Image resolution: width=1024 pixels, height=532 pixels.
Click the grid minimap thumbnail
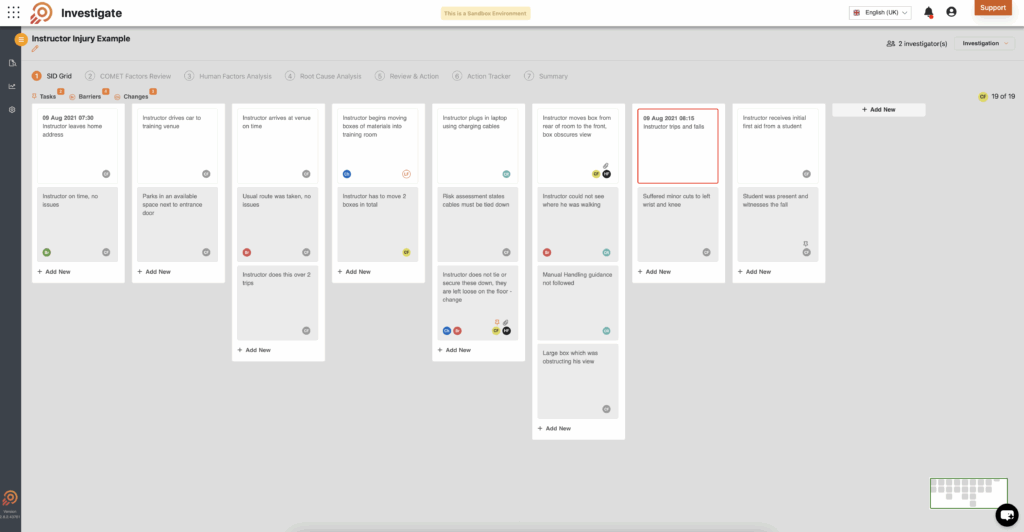coord(968,492)
